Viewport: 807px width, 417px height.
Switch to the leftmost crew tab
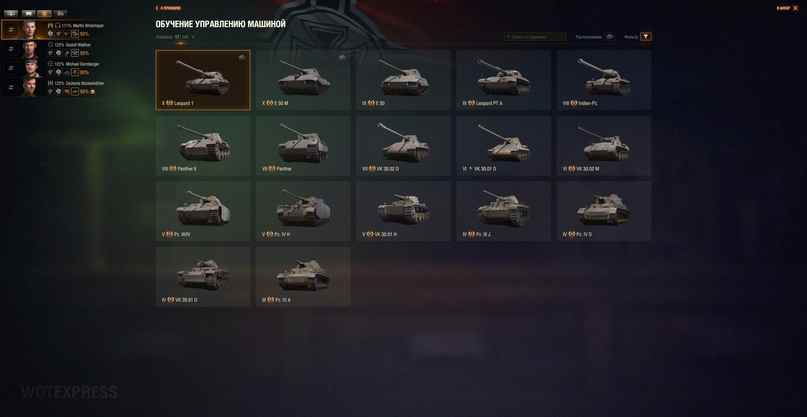(x=10, y=13)
